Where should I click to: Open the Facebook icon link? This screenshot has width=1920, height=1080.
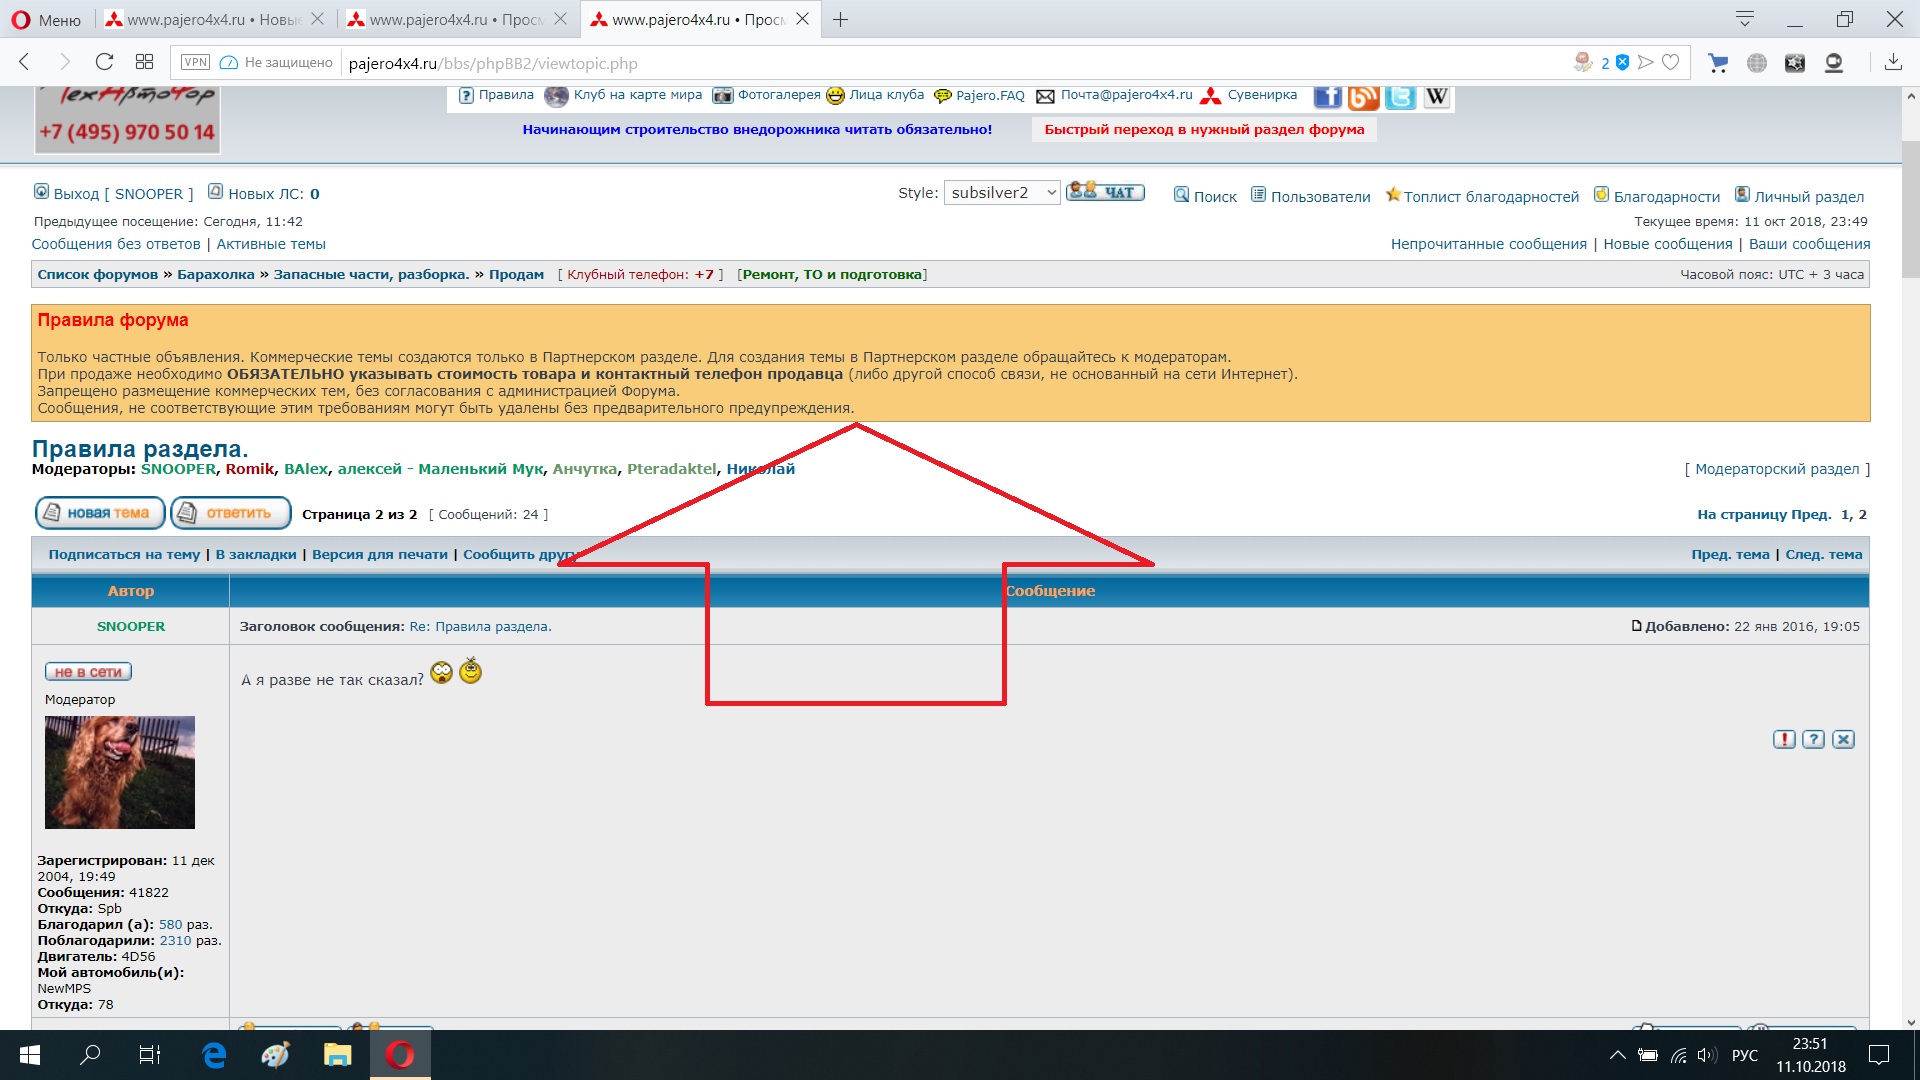[x=1327, y=96]
